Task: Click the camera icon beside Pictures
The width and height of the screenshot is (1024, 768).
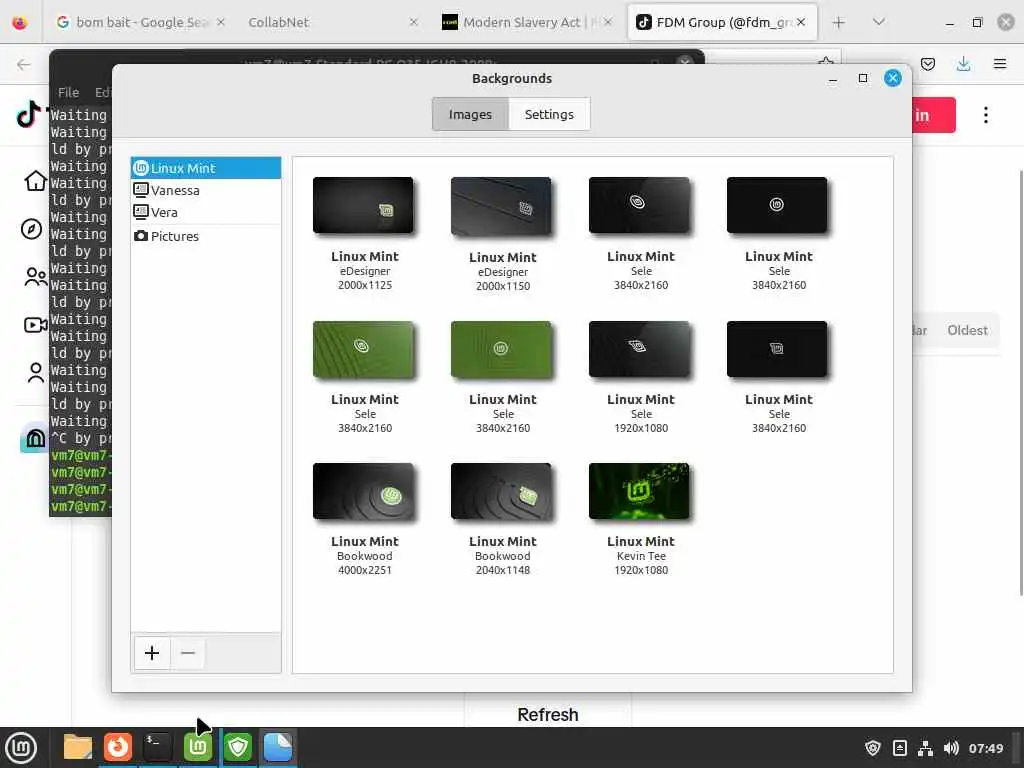Action: (140, 236)
